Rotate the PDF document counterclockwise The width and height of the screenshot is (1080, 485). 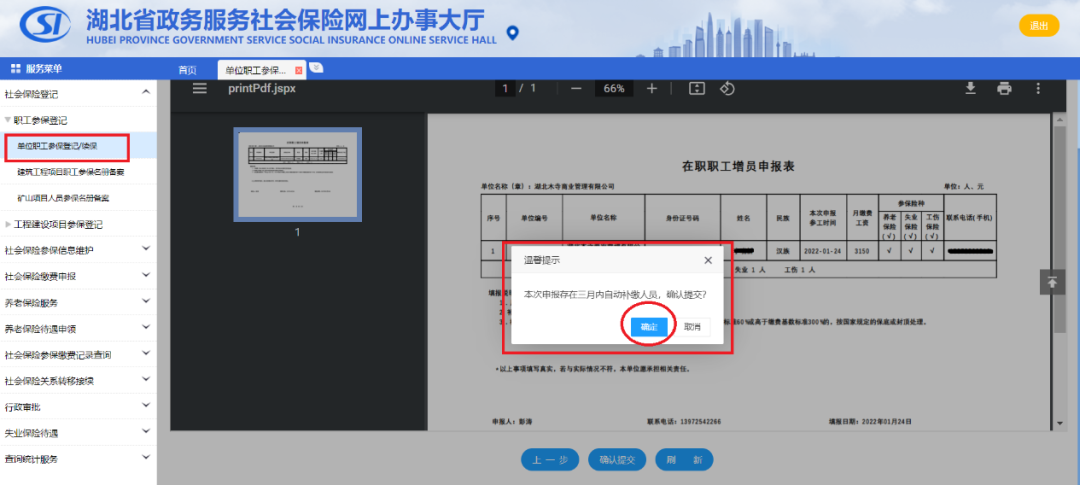coord(727,88)
